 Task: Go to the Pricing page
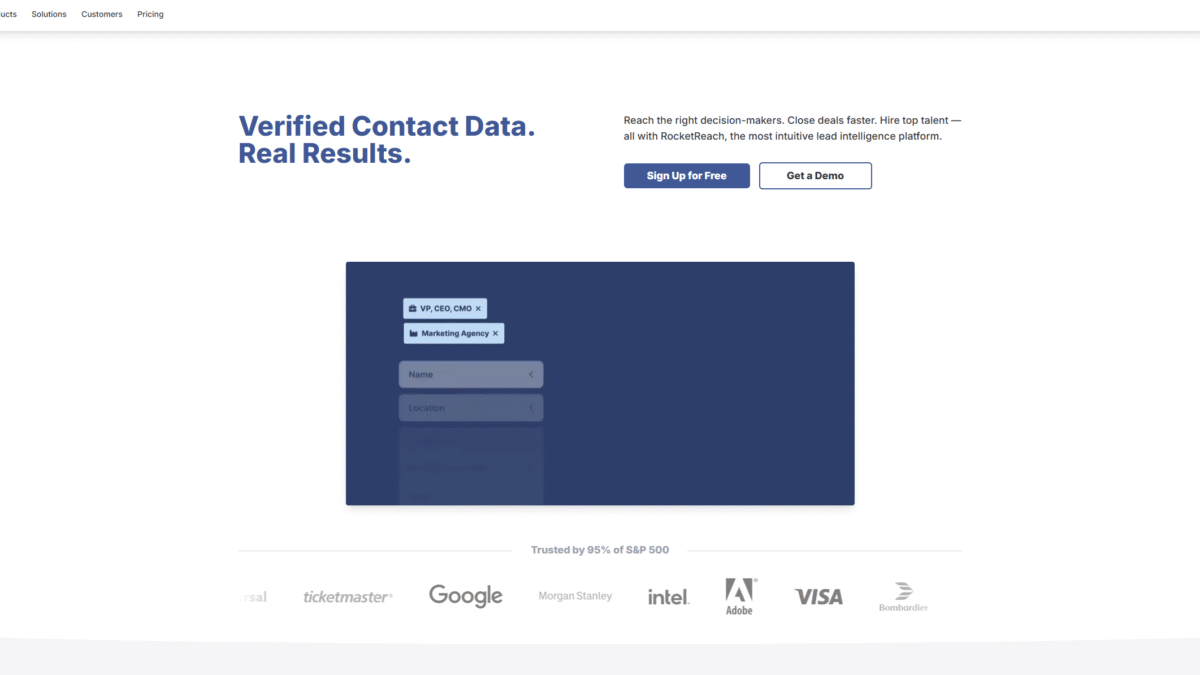(x=151, y=14)
